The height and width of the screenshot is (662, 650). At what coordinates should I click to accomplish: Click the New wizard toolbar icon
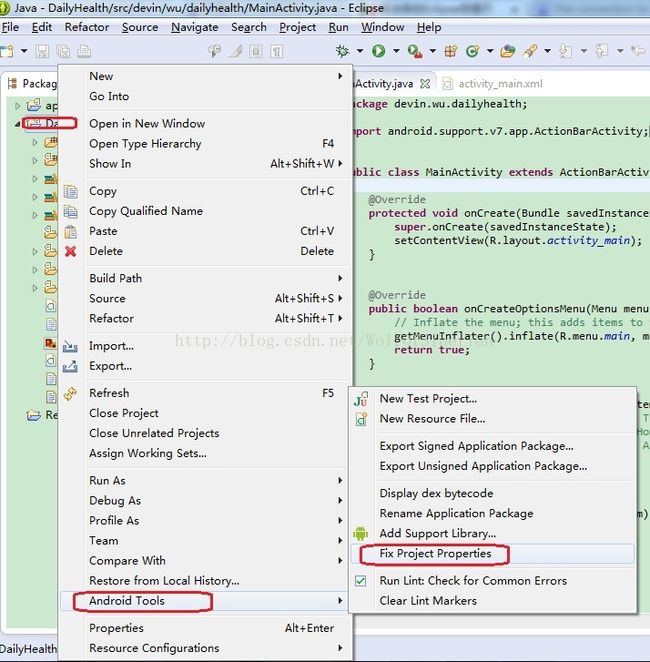pyautogui.click(x=7, y=51)
